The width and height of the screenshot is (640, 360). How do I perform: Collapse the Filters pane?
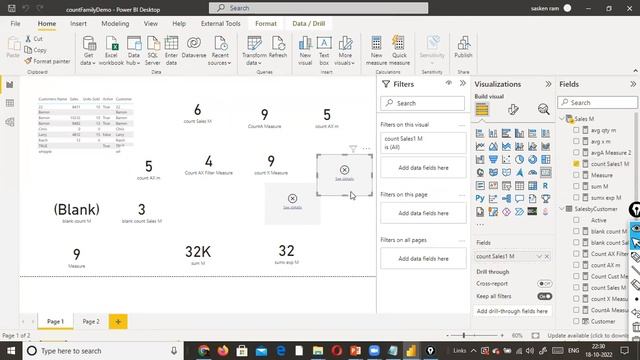pyautogui.click(x=462, y=84)
